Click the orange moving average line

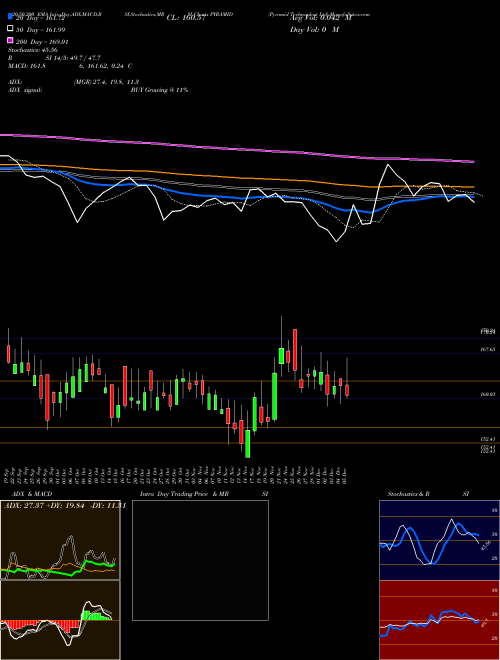click(x=236, y=177)
